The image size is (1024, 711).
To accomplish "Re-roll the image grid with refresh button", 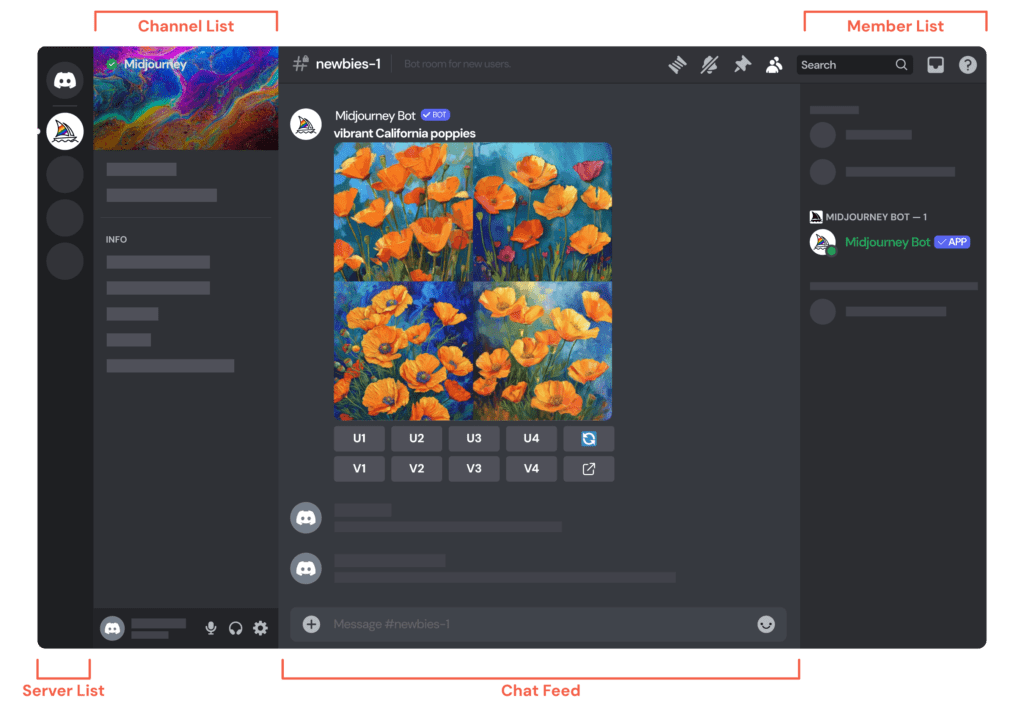I will click(589, 438).
